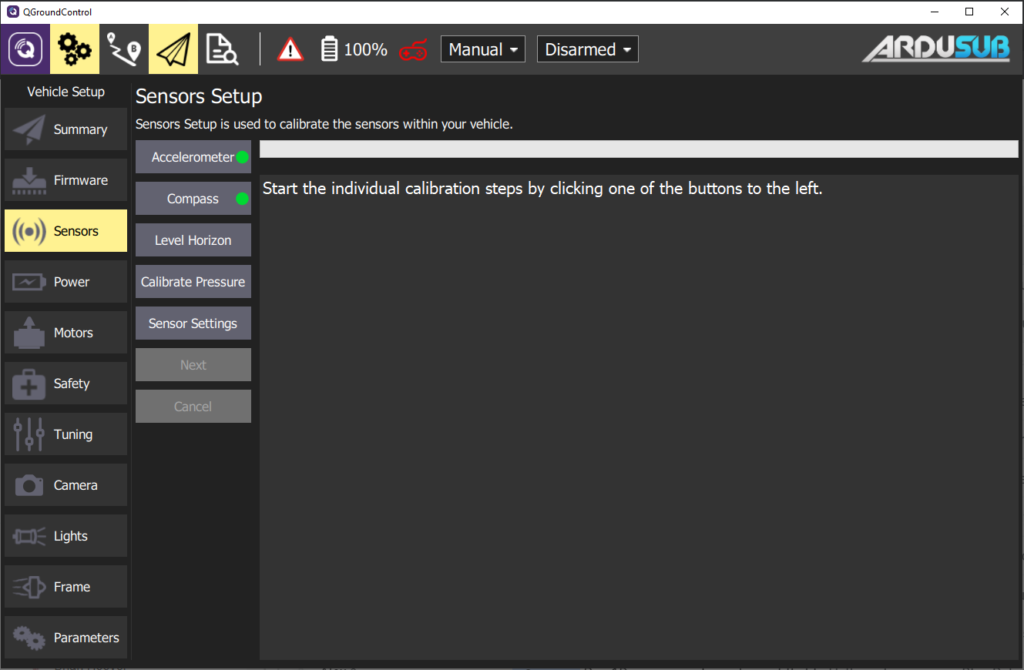Screen dimensions: 1024x670
Task: Click the vehicle messages warning triangle
Action: pos(289,48)
